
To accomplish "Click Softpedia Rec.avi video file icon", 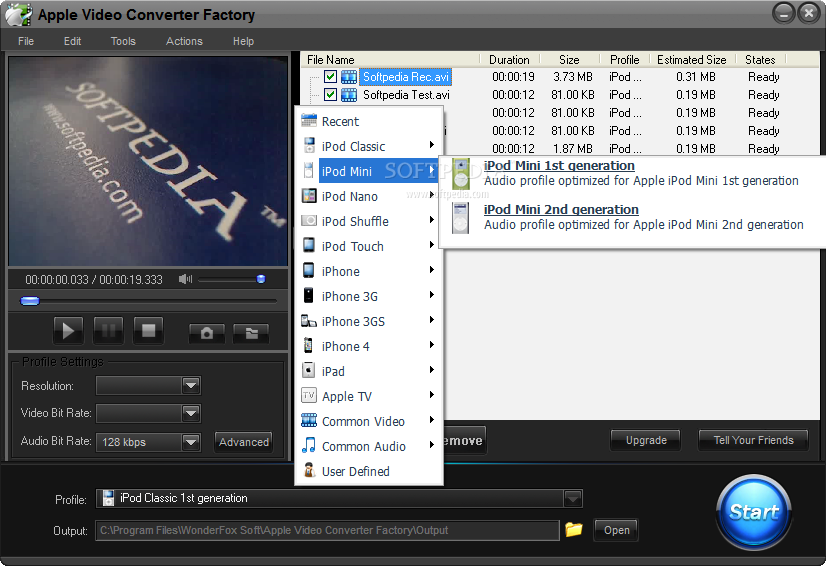I will coord(349,77).
